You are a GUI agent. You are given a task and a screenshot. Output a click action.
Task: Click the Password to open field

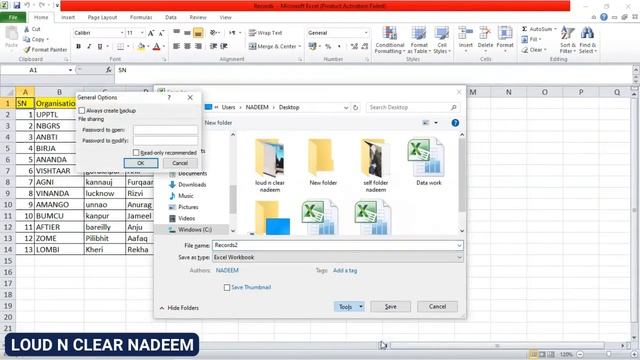coord(165,130)
